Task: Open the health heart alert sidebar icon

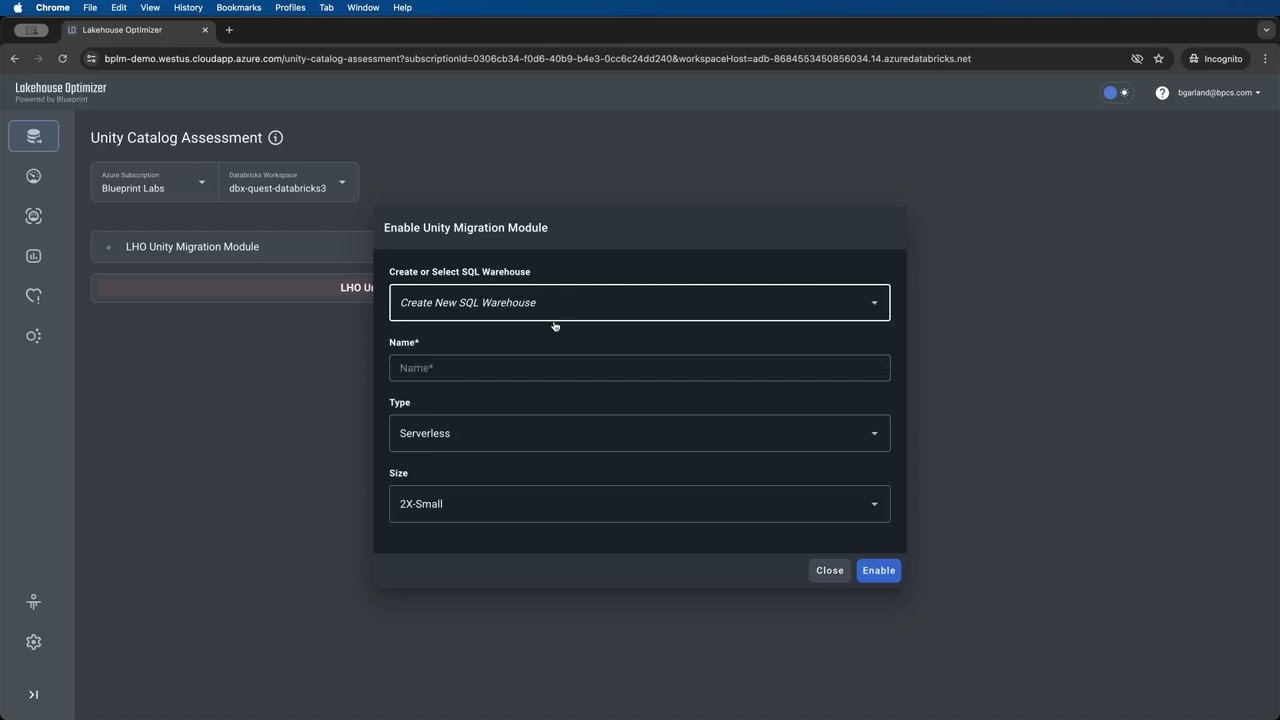Action: (34, 296)
